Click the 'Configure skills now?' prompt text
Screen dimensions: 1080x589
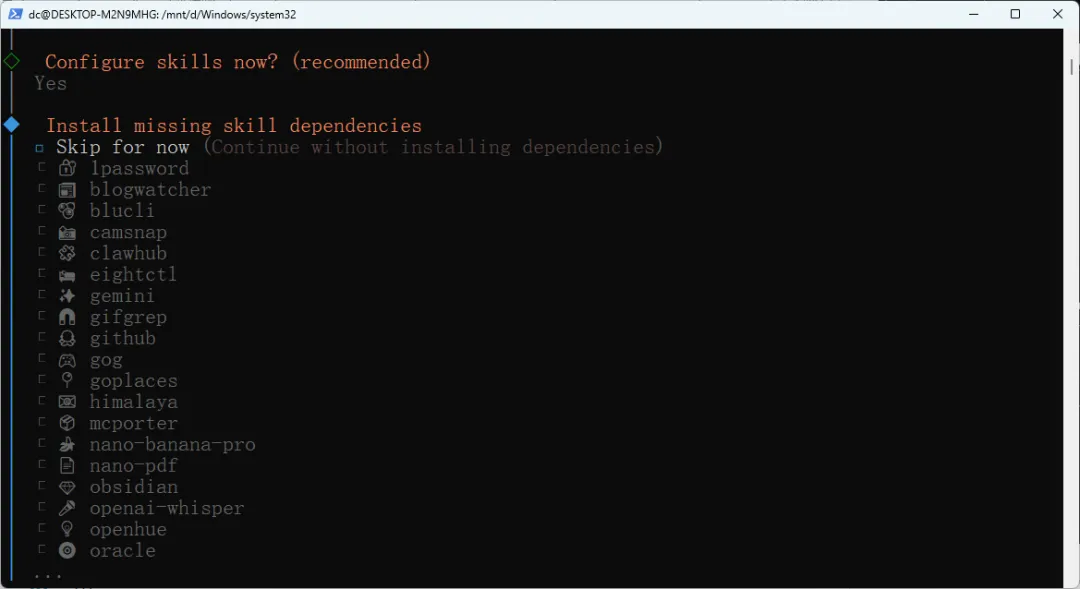[238, 62]
